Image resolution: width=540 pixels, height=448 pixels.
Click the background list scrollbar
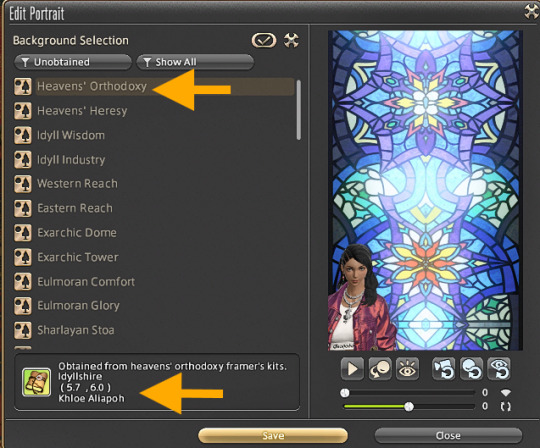point(299,110)
